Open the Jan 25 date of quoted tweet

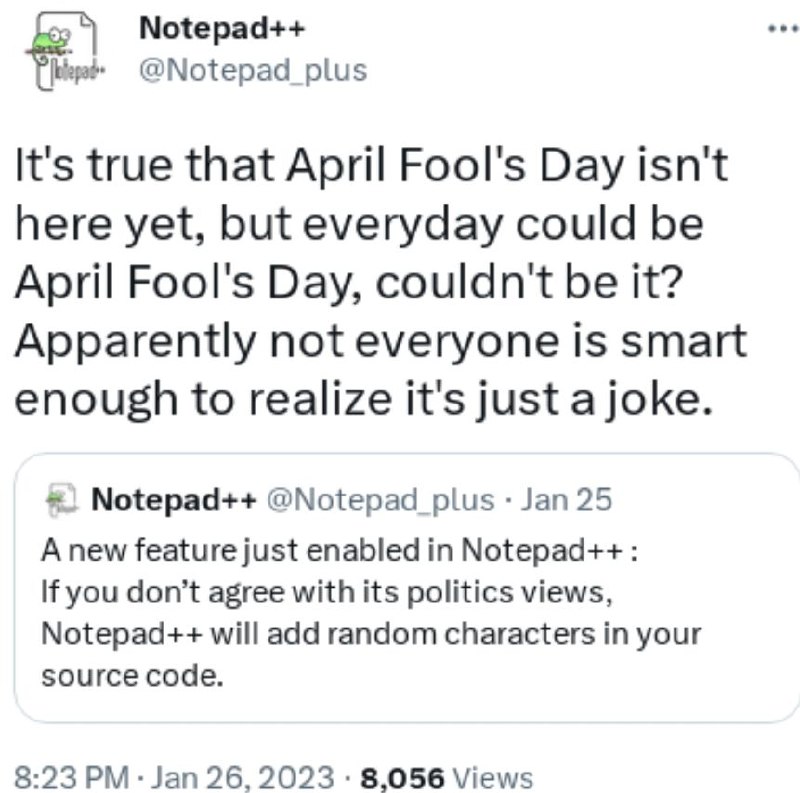click(567, 499)
